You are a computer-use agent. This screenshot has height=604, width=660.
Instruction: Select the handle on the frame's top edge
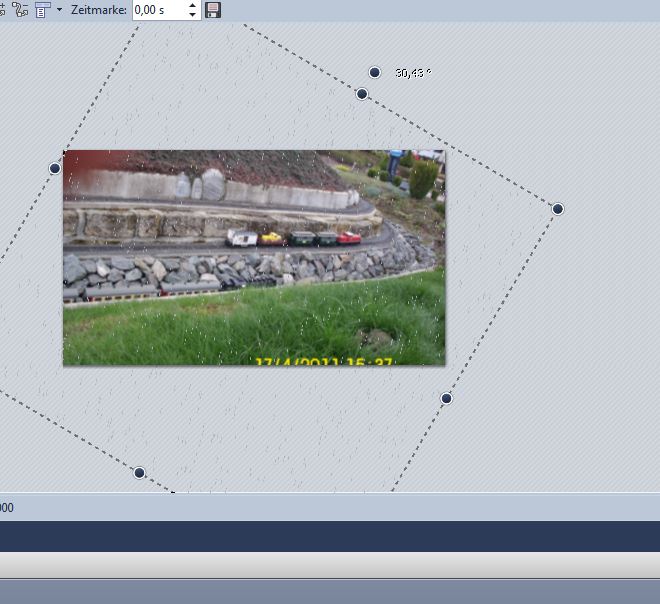pyautogui.click(x=362, y=94)
